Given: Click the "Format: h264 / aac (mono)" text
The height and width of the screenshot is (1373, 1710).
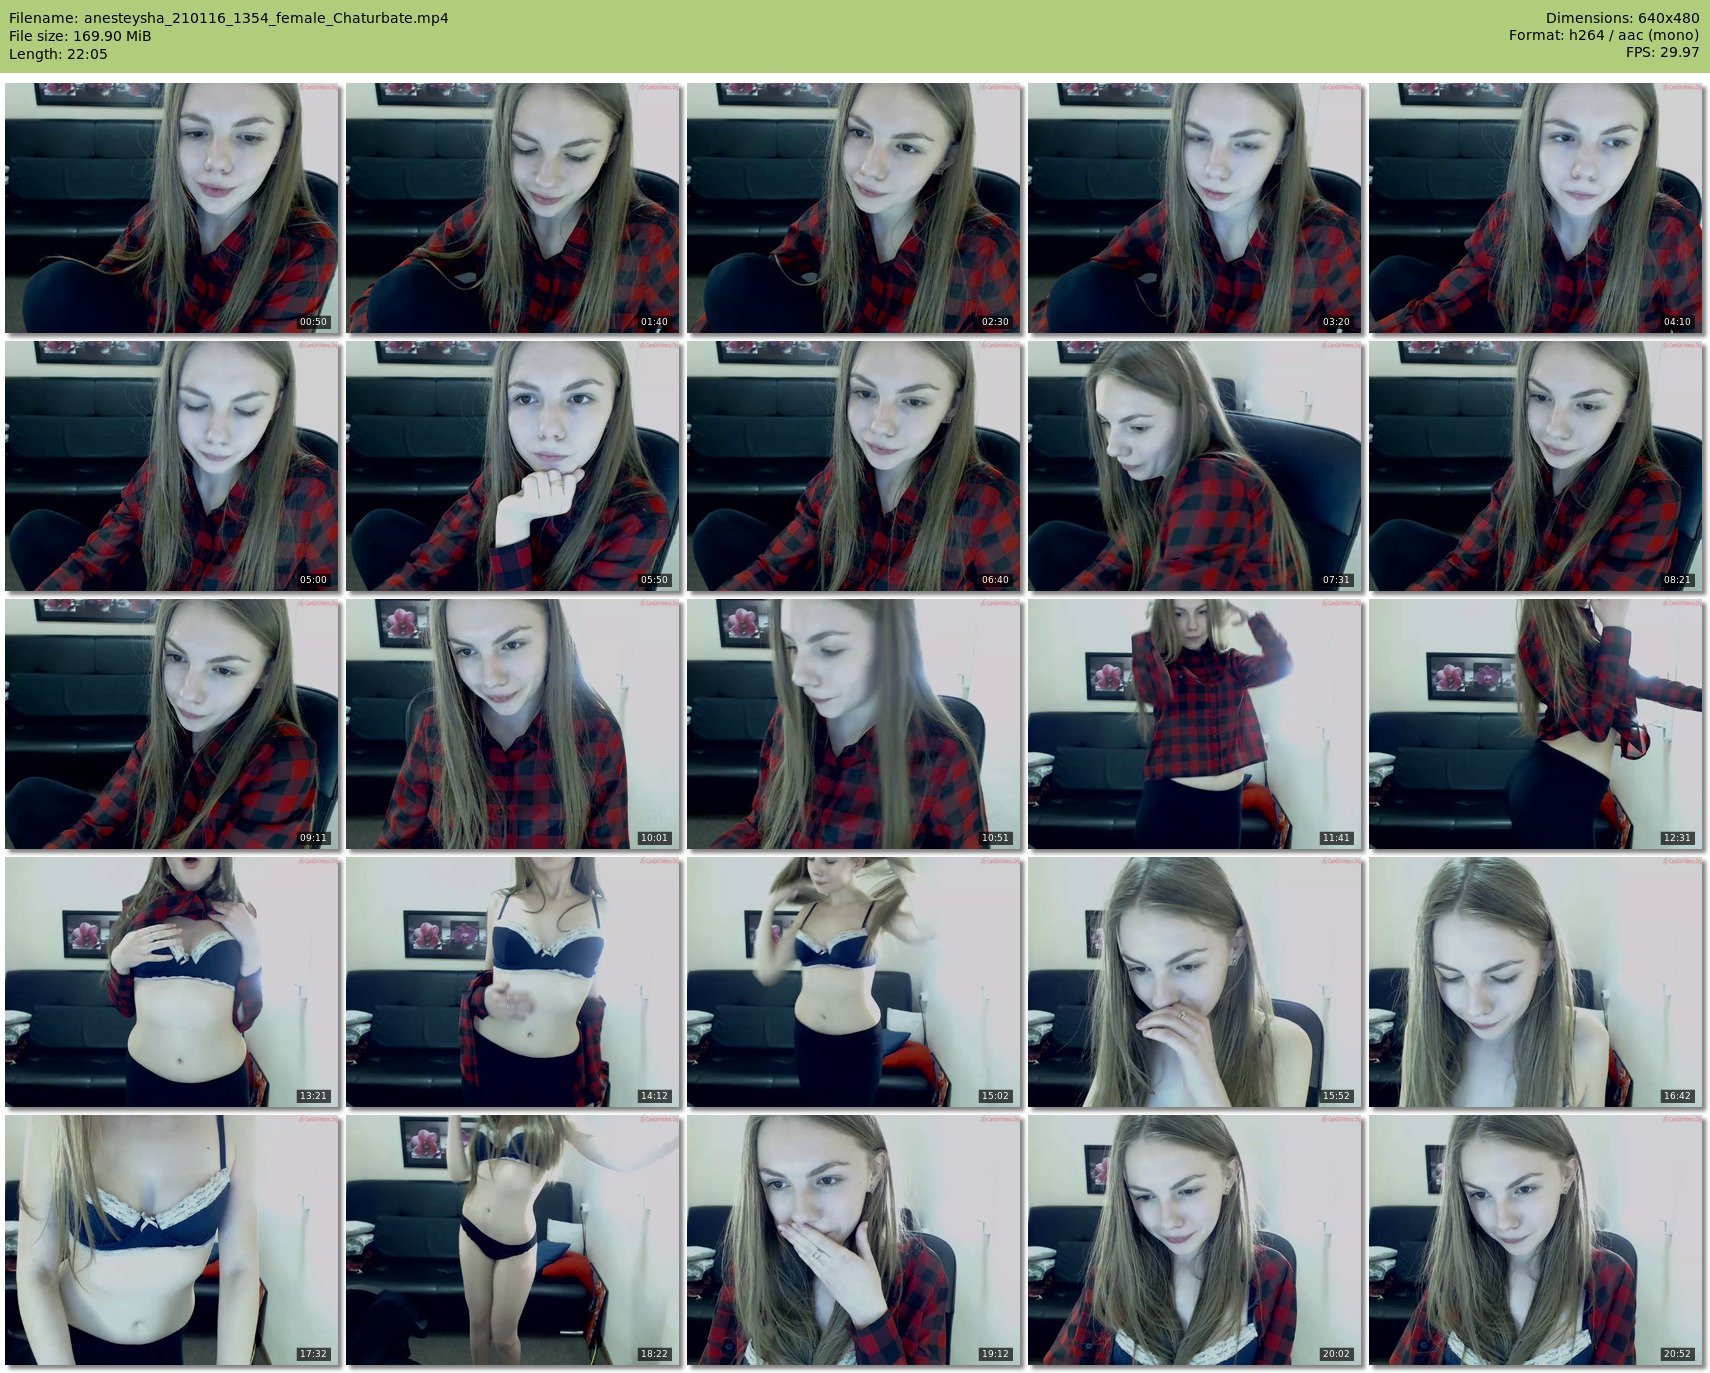Looking at the screenshot, I should pyautogui.click(x=1604, y=36).
